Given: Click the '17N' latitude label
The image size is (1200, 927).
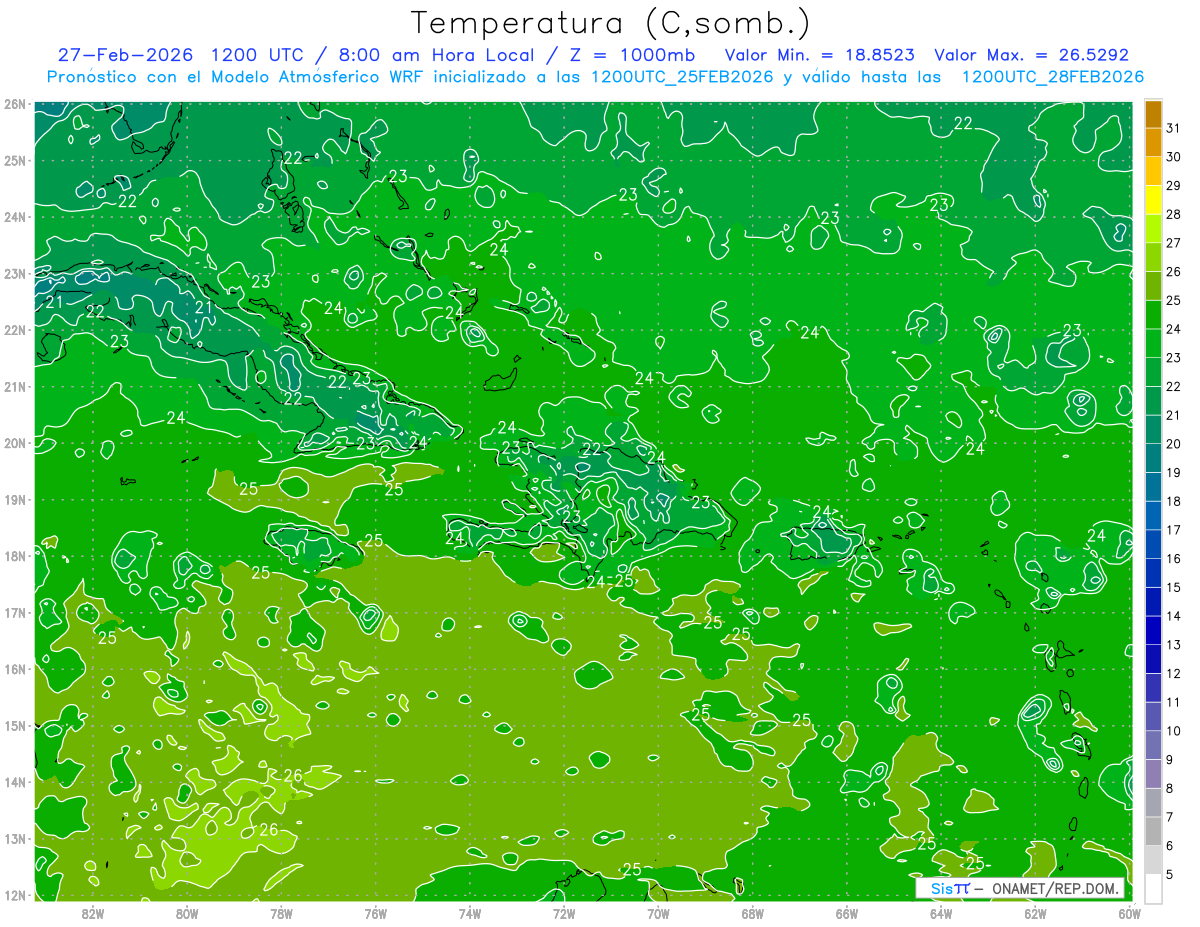Looking at the screenshot, I should click(x=14, y=613).
